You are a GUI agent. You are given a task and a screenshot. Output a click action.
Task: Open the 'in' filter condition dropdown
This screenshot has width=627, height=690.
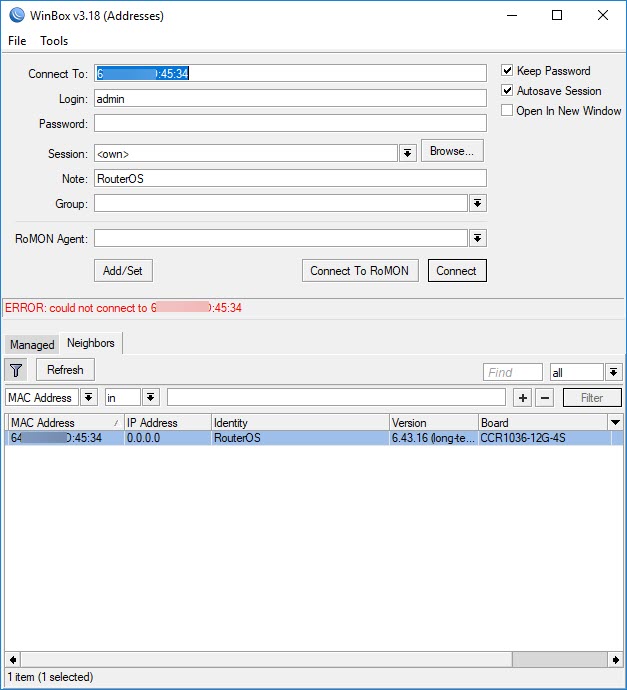(x=150, y=397)
